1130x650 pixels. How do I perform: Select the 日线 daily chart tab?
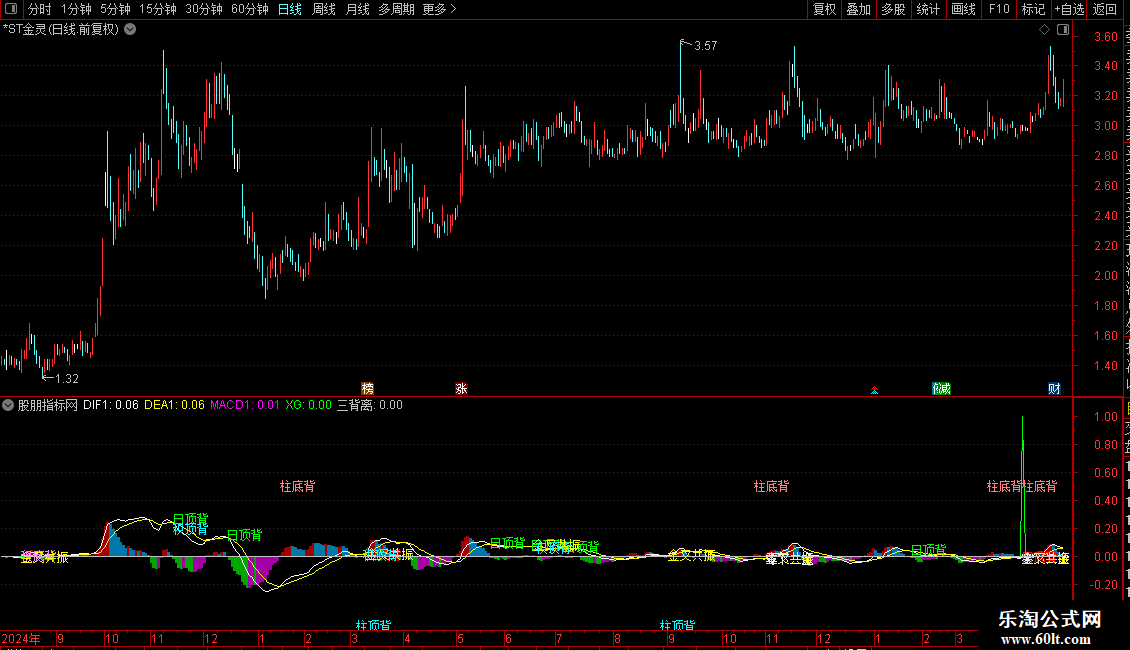(290, 9)
